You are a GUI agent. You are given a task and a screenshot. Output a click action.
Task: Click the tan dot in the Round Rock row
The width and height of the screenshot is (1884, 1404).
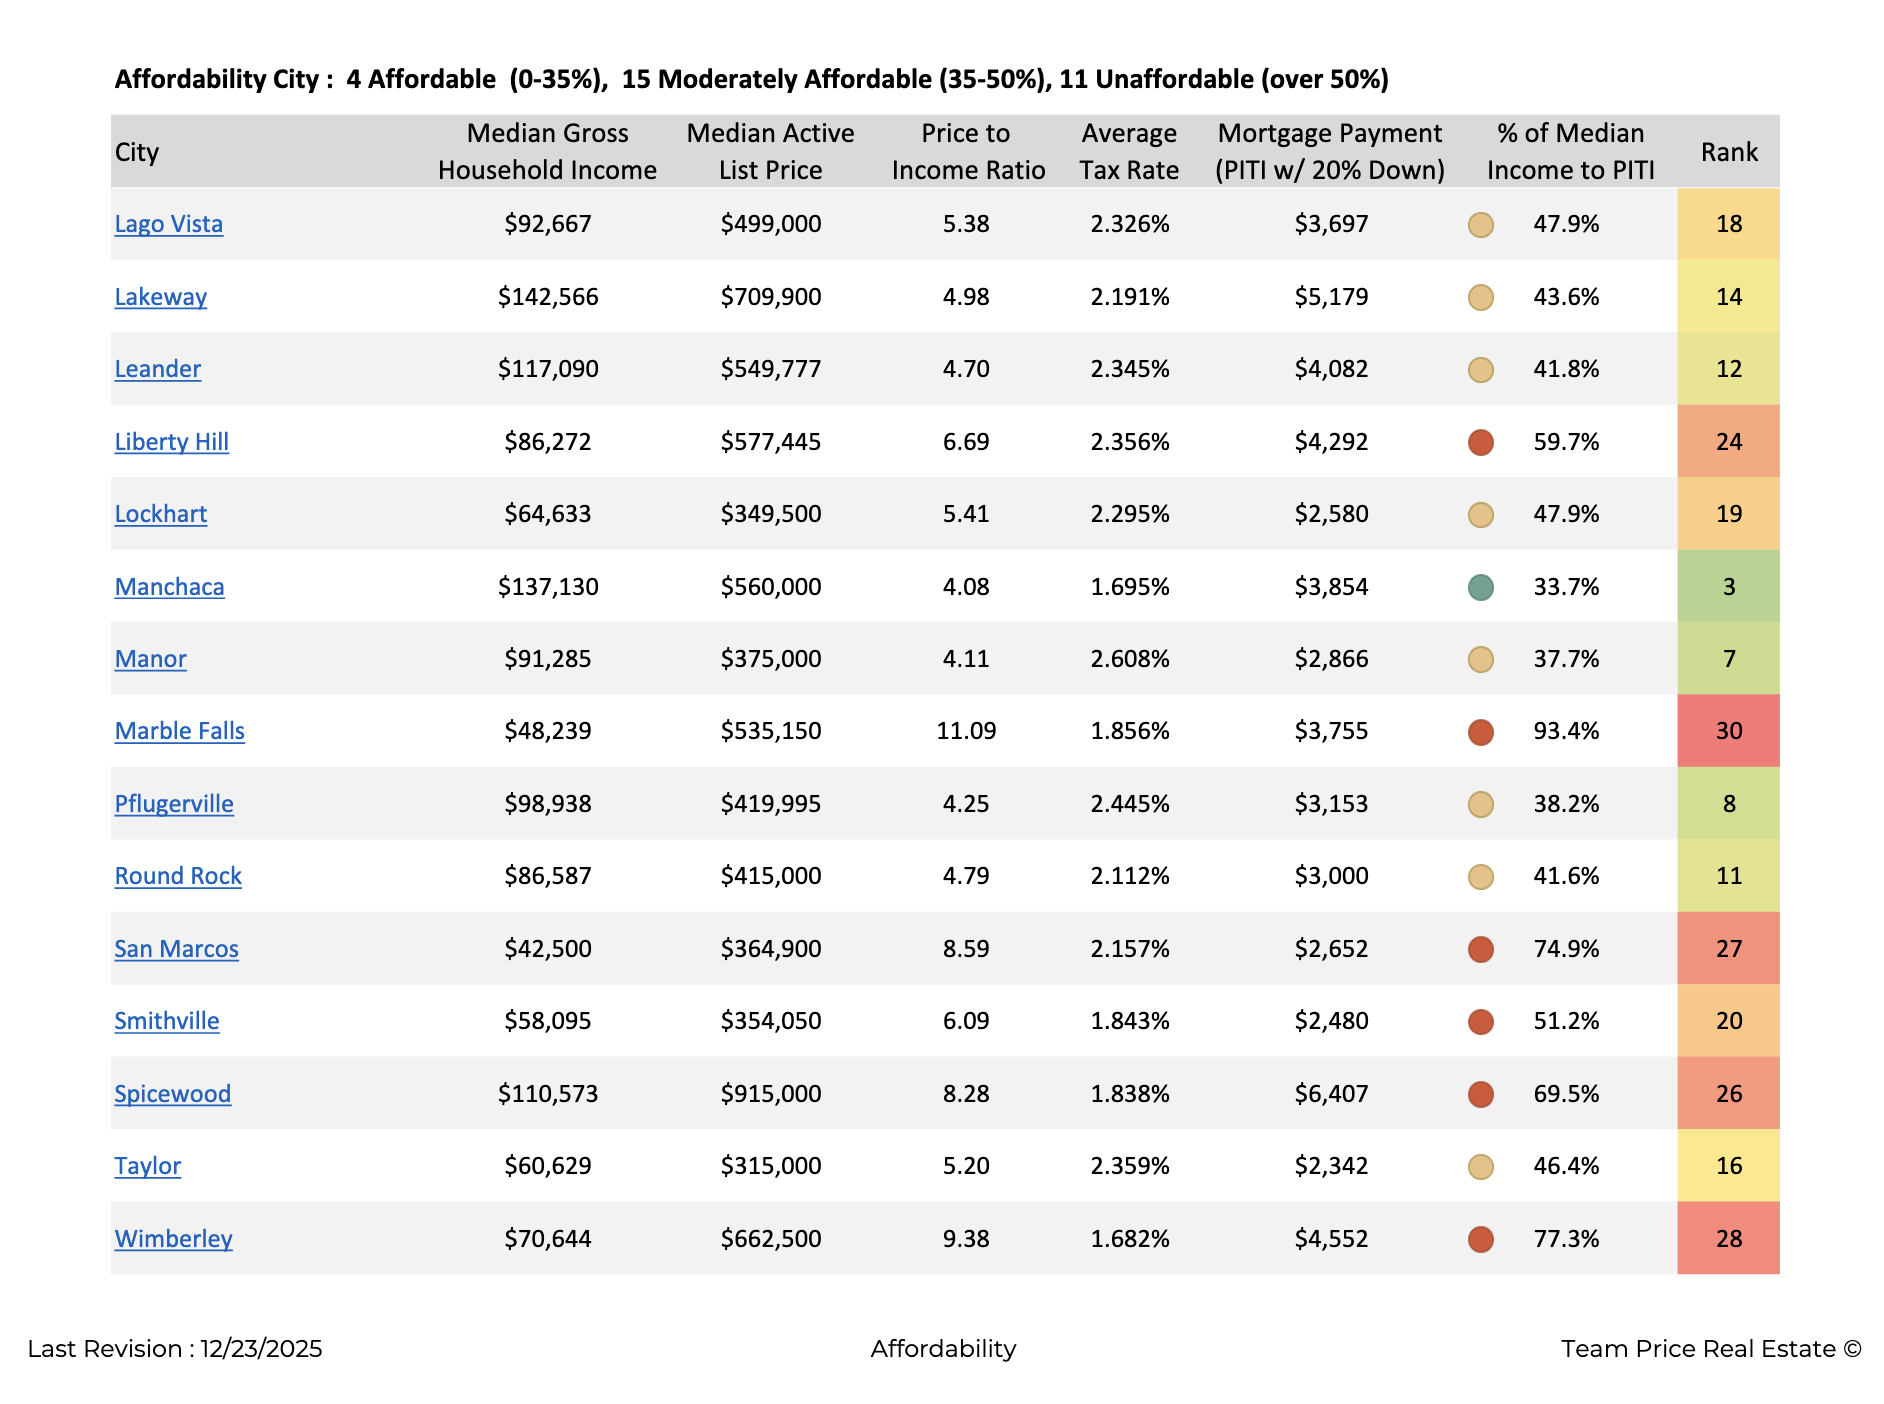click(x=1480, y=877)
